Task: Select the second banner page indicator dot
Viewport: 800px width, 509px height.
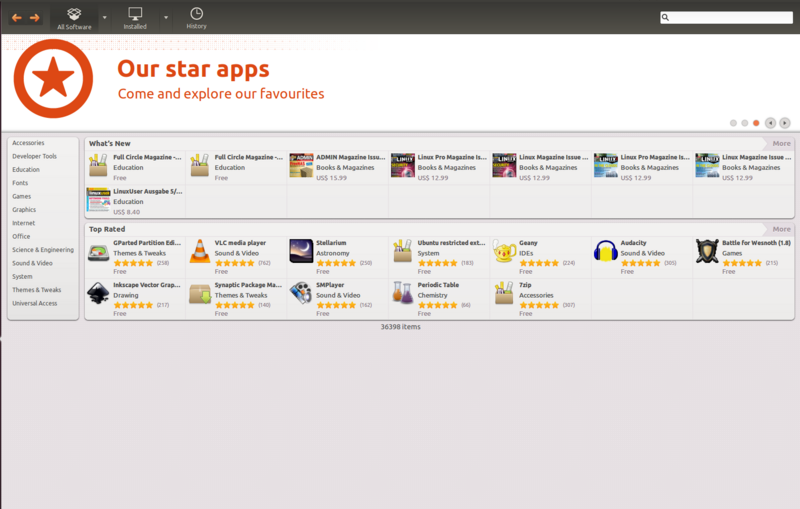Action: 745,123
